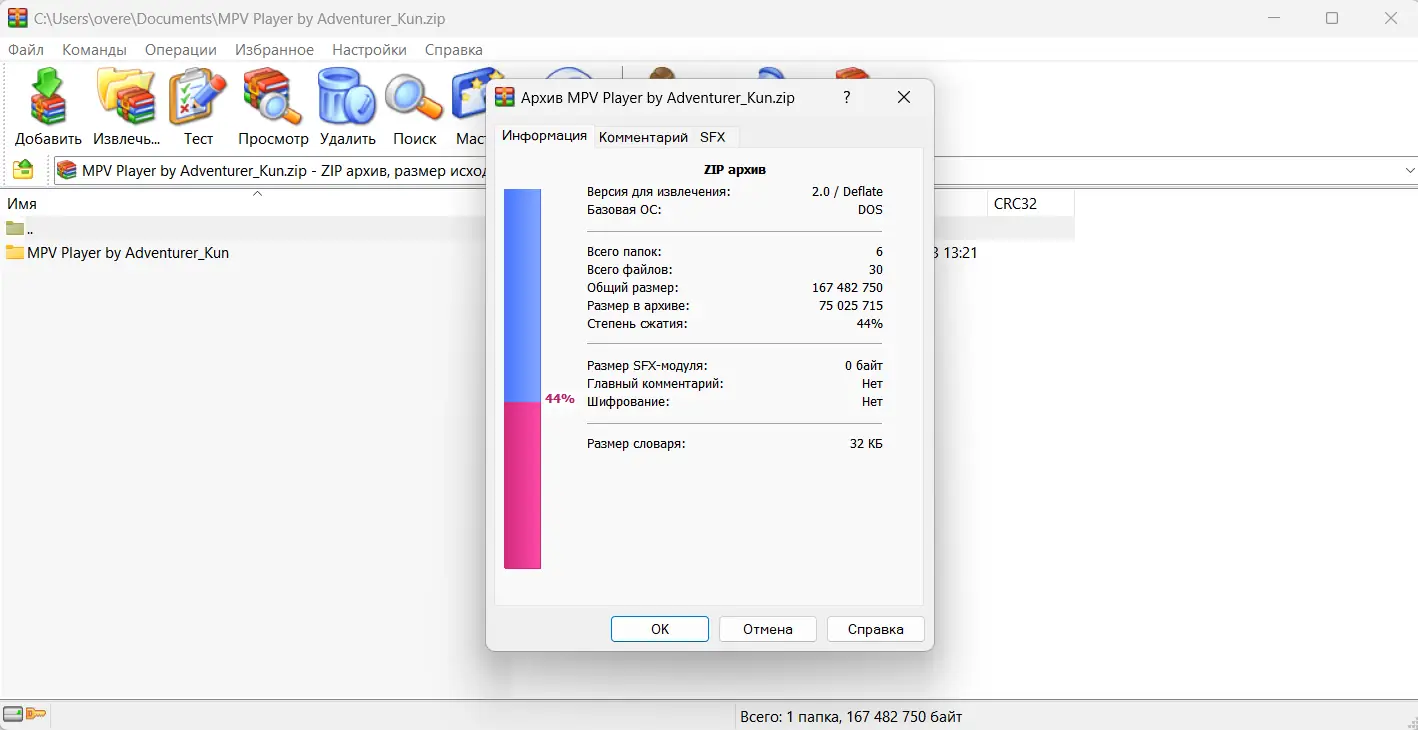Open the Справка menu in the menu bar
Image resolution: width=1418 pixels, height=730 pixels.
454,50
